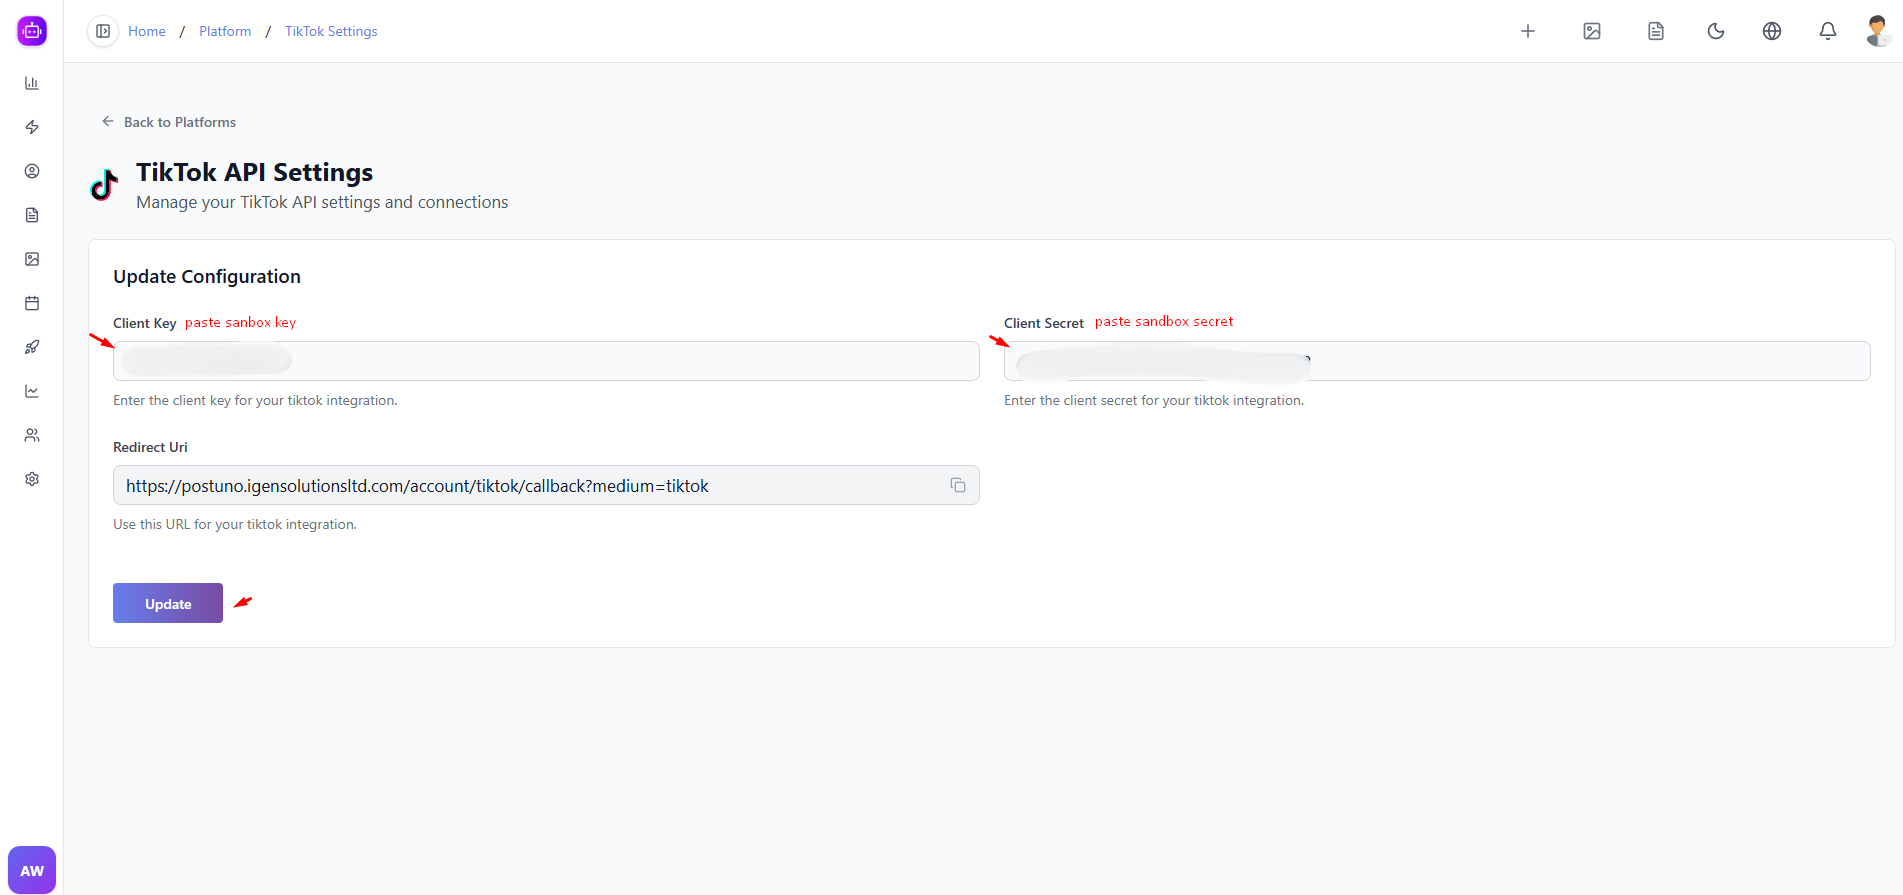Viewport: 1903px width, 895px height.
Task: Open the lightning bolt sidebar icon
Action: 32,127
